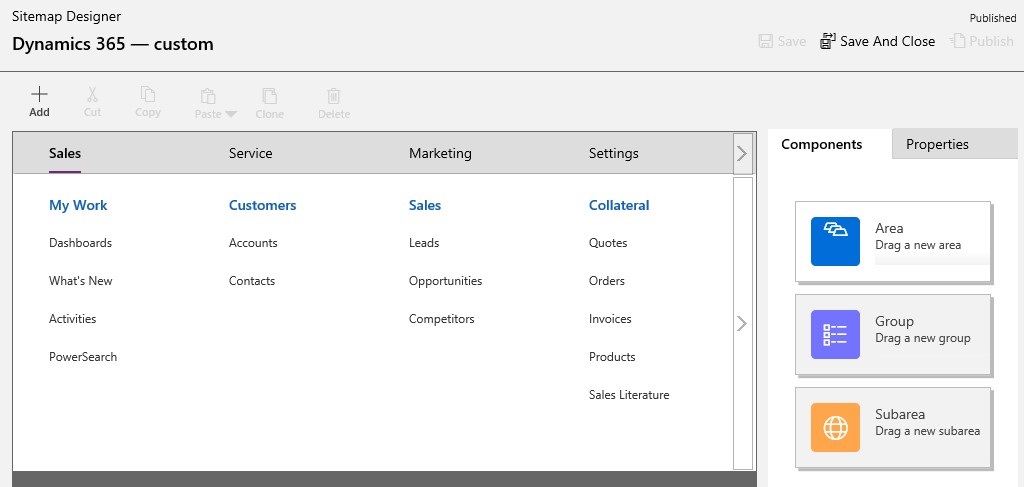Select the purple Group component icon
1024x487 pixels.
point(835,334)
